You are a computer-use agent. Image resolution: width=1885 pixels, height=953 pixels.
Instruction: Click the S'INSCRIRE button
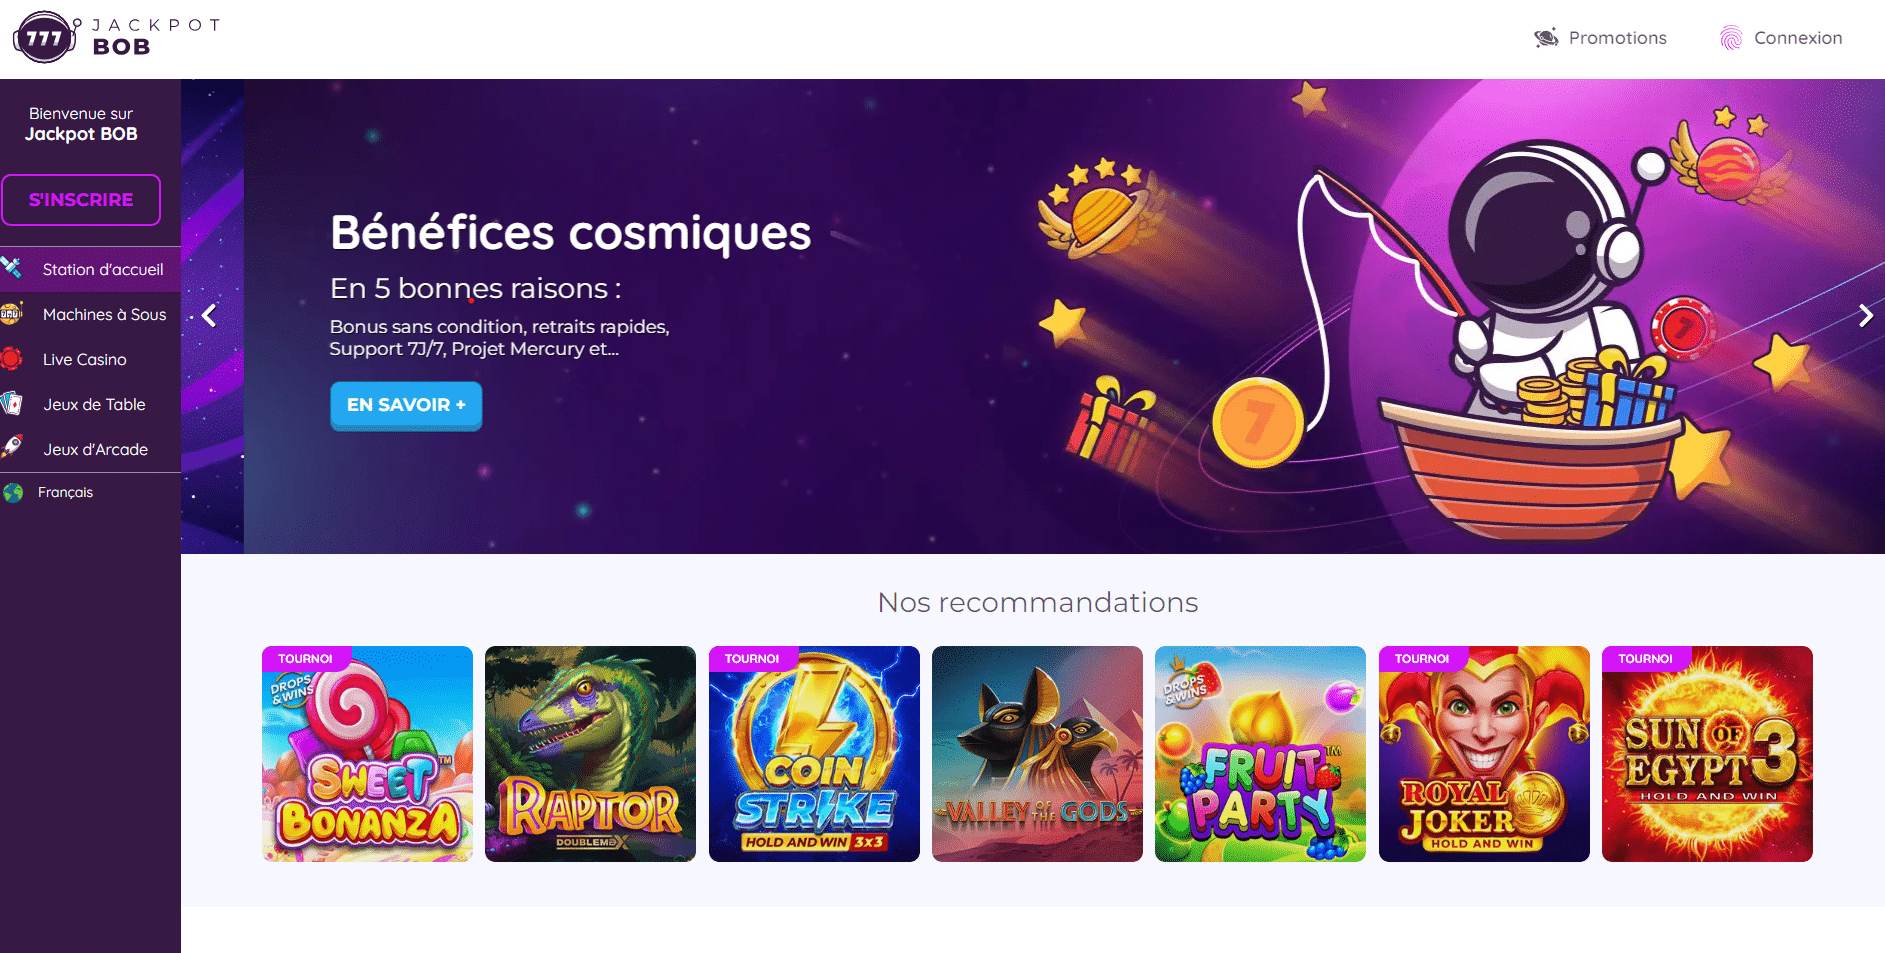tap(81, 200)
